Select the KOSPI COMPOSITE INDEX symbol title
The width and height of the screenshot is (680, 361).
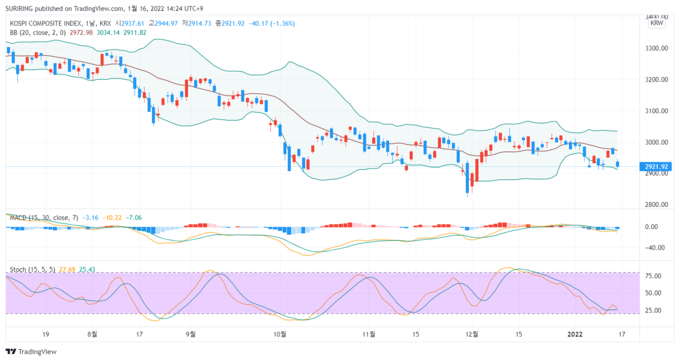46,23
